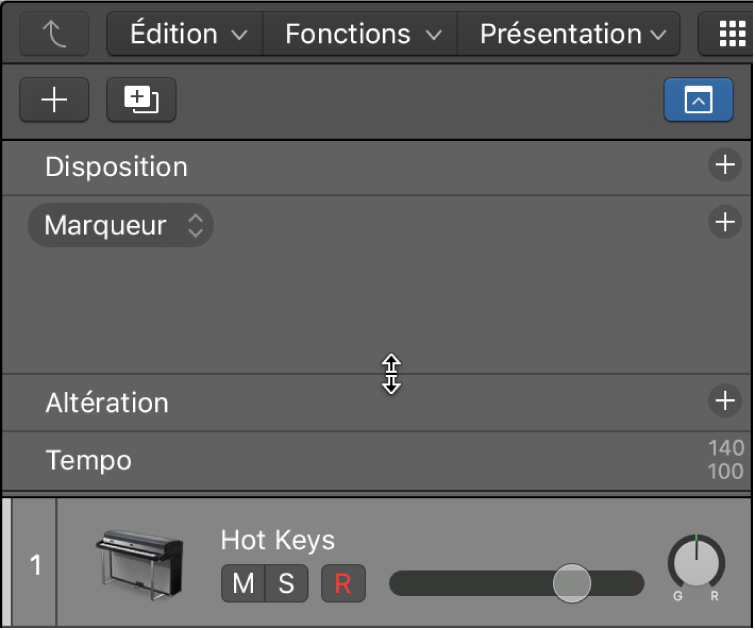Click the Hot Keys pan knob
Viewport: 755px width, 630px height.
point(696,563)
